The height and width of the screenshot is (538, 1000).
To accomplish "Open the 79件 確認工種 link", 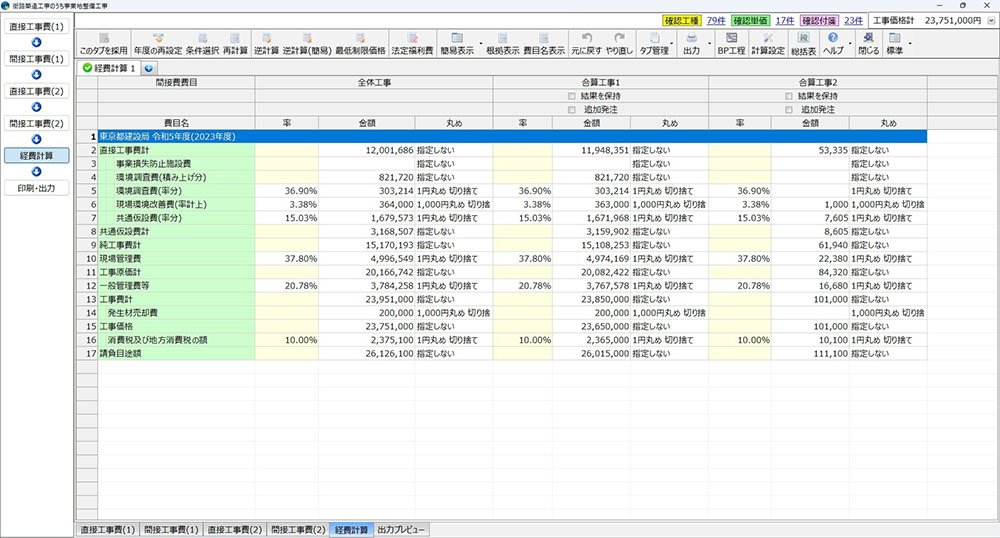I will (x=716, y=19).
